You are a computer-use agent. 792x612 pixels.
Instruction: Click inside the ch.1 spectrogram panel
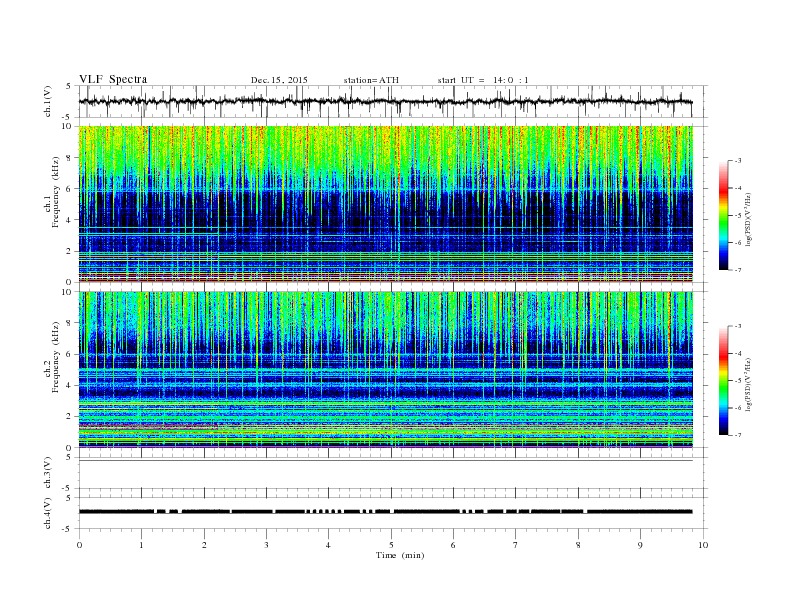click(385, 204)
